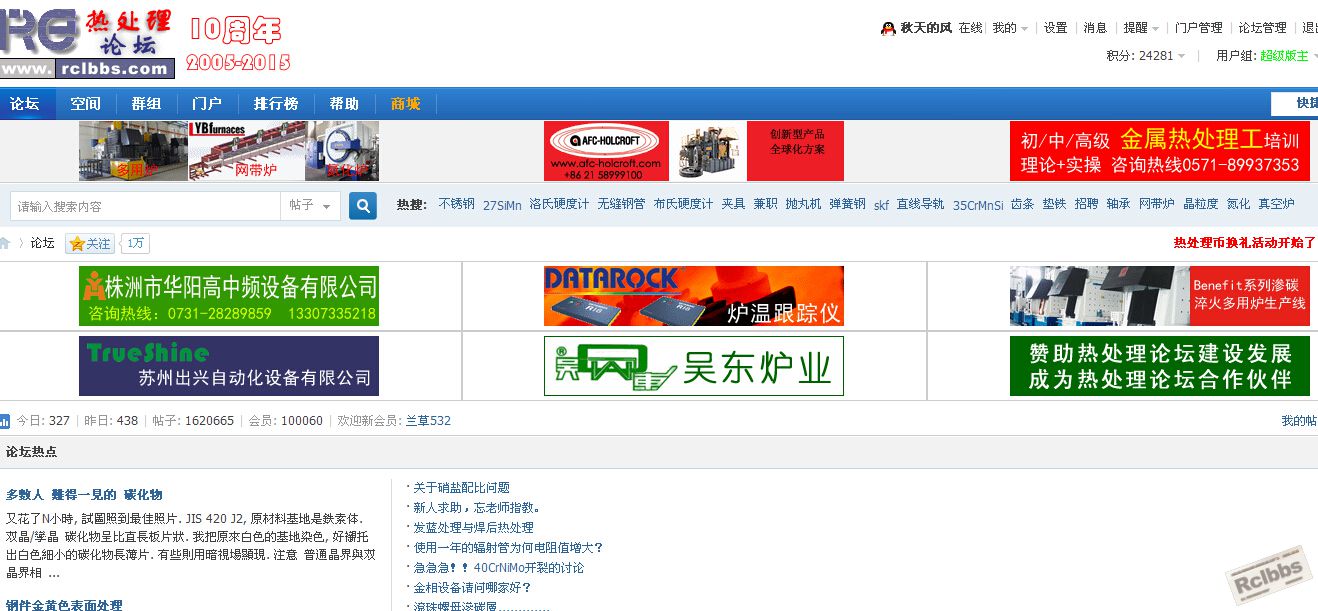
Task: Open the 金属热处理工培训 banner ad
Action: pyautogui.click(x=1160, y=151)
